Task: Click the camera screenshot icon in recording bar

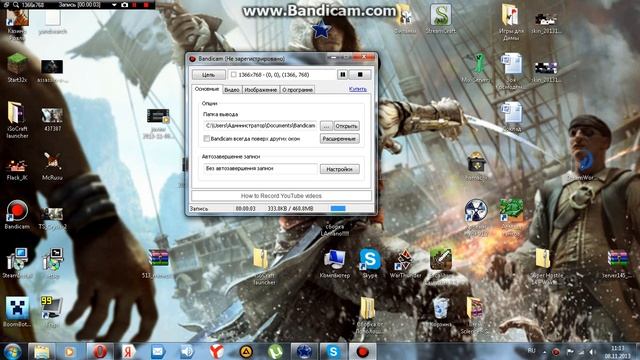Action: tap(124, 5)
